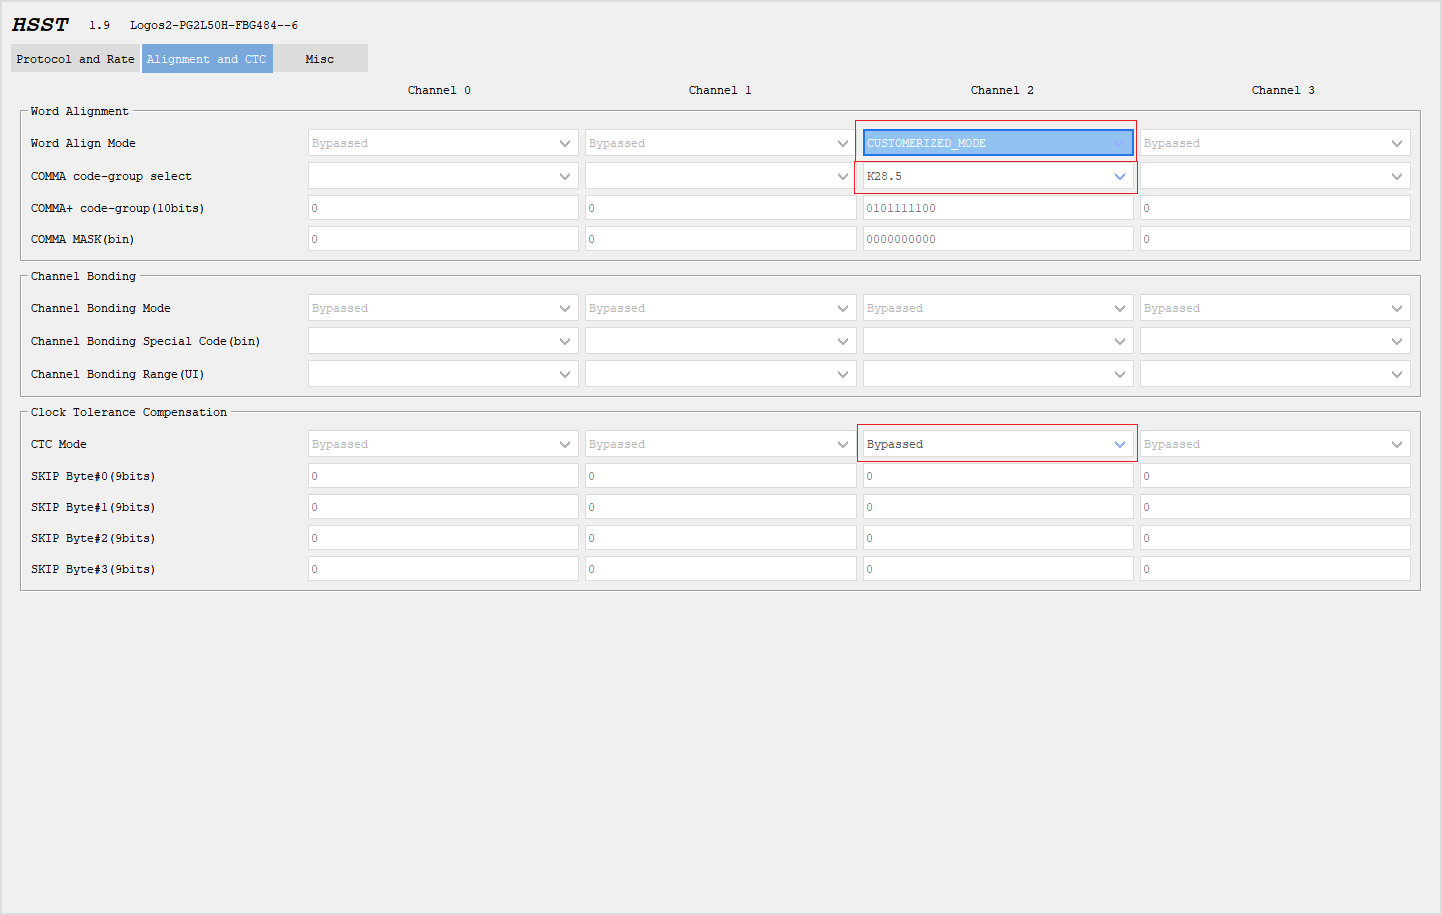Open the K28.5 COMMA code-group selector
1442x915 pixels.
click(996, 175)
